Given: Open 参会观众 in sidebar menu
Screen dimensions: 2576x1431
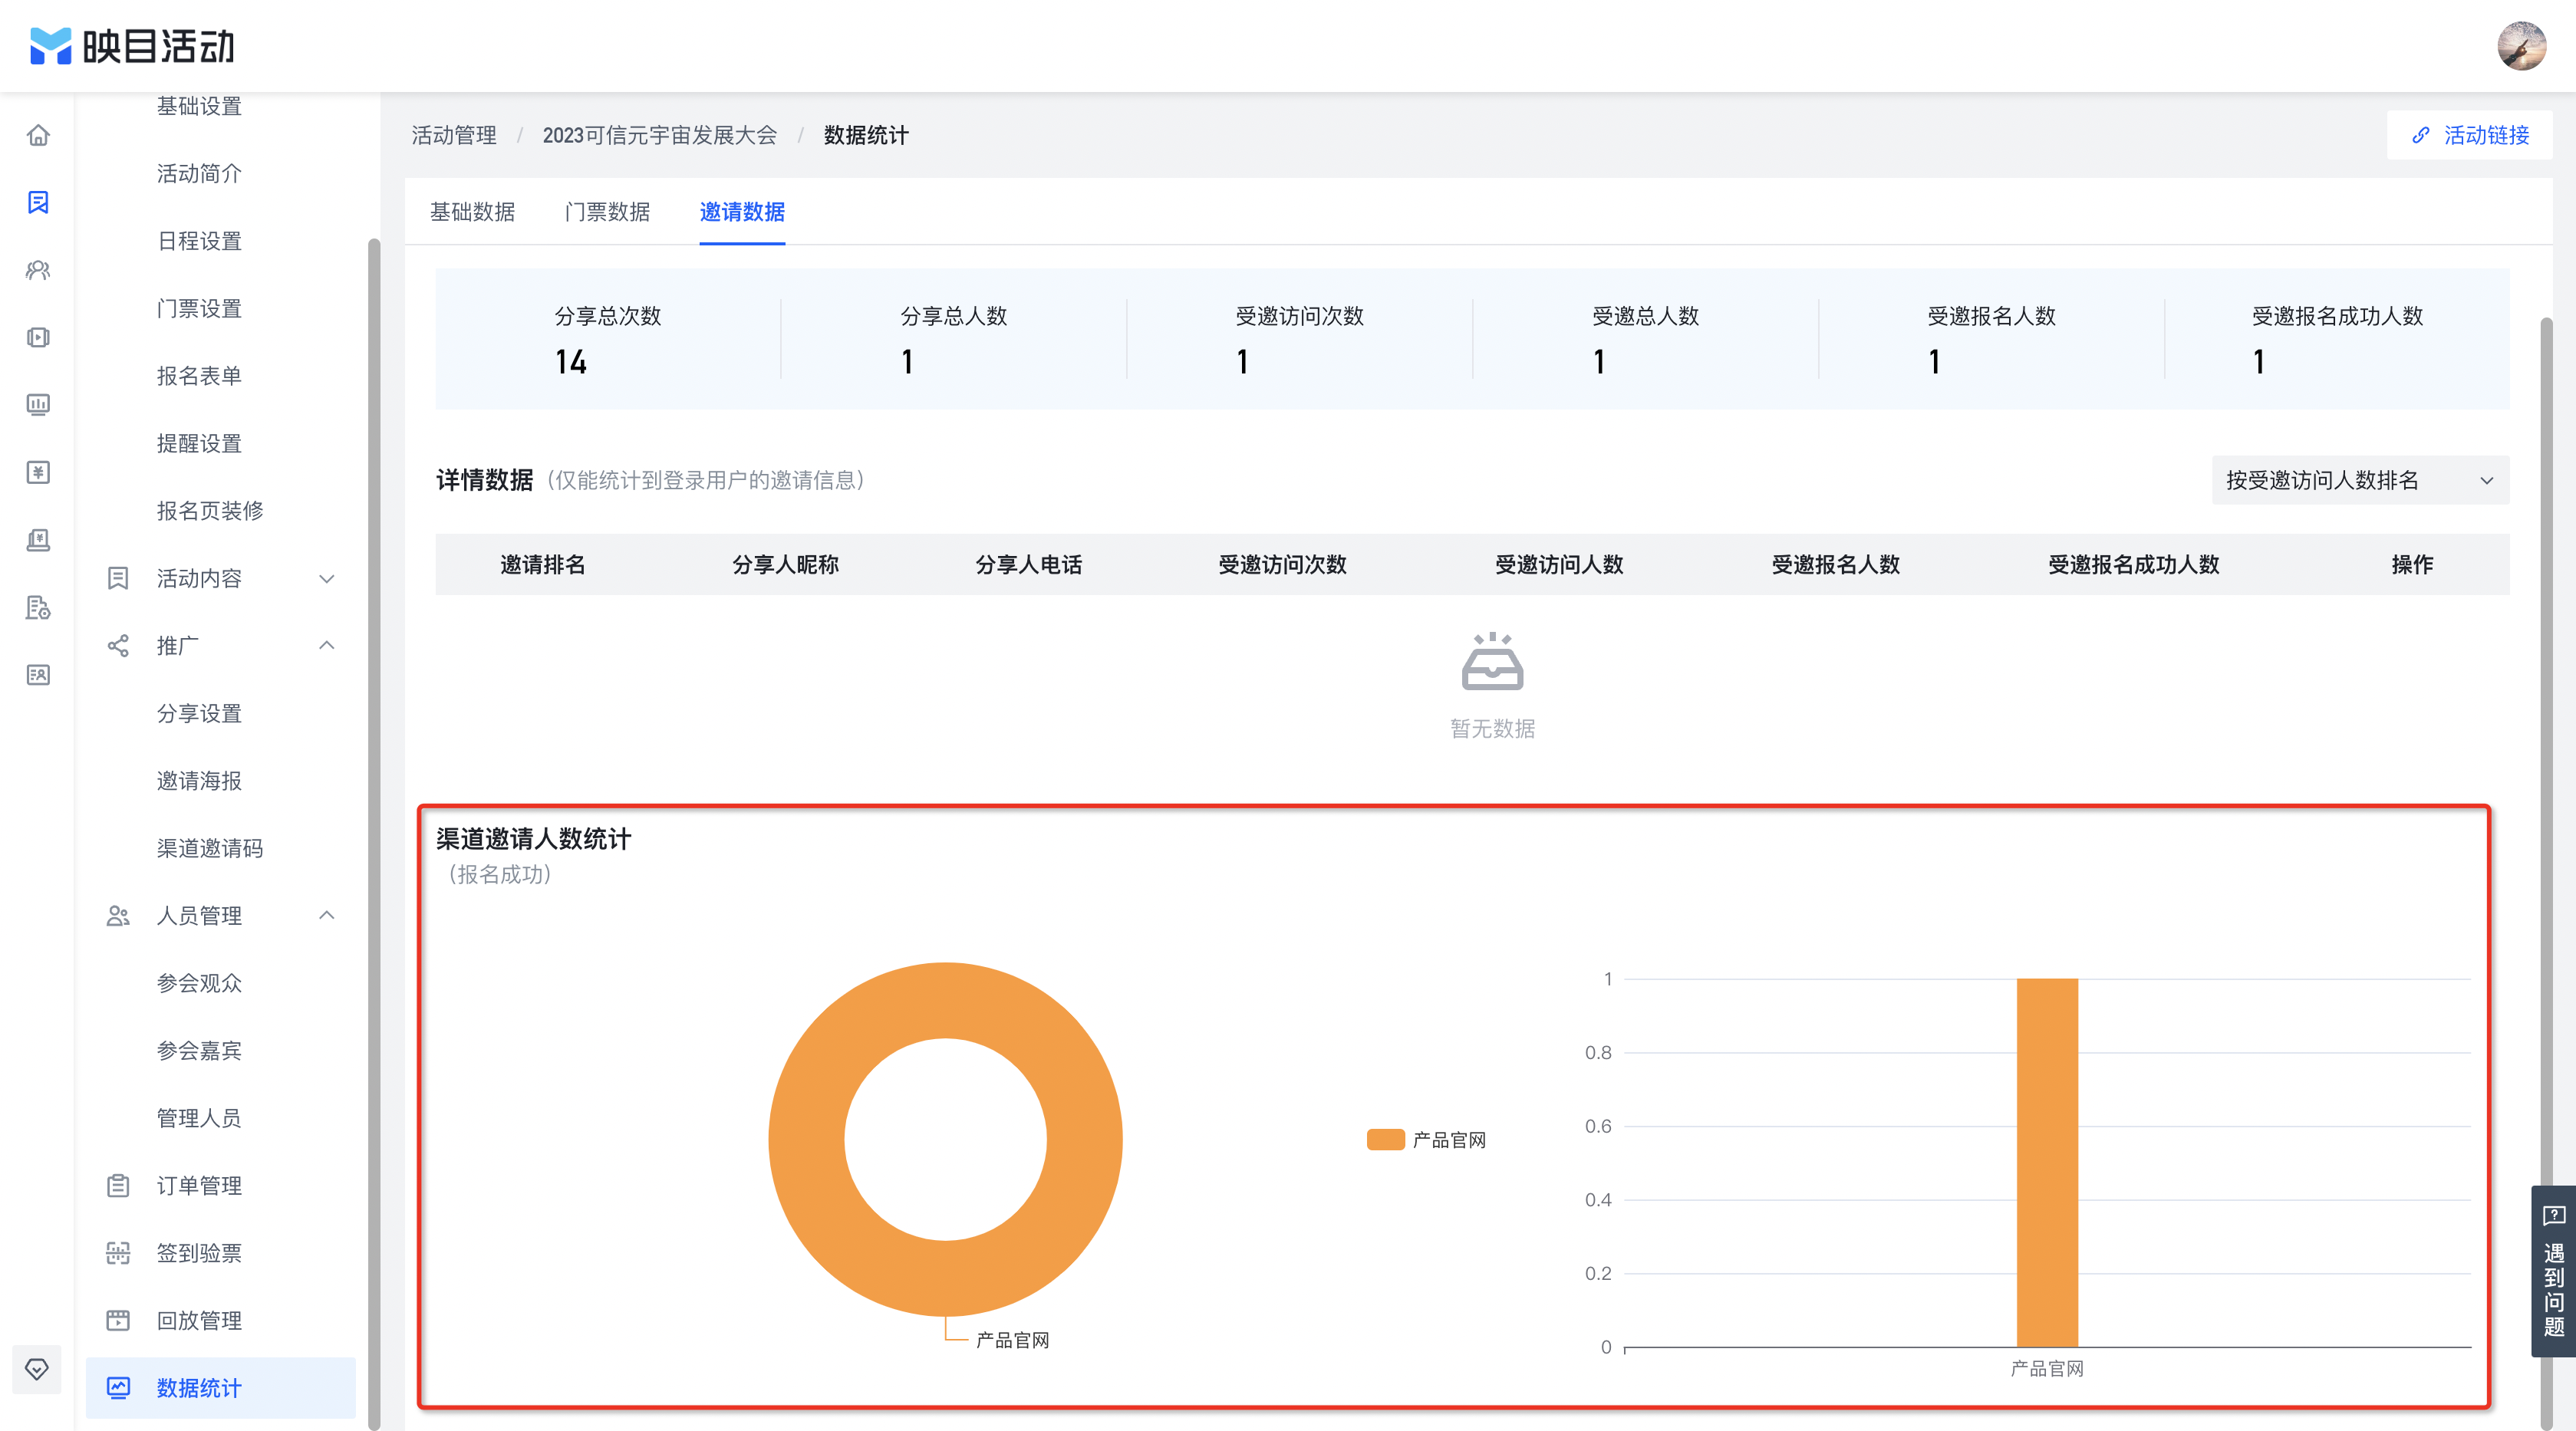Looking at the screenshot, I should tap(199, 983).
